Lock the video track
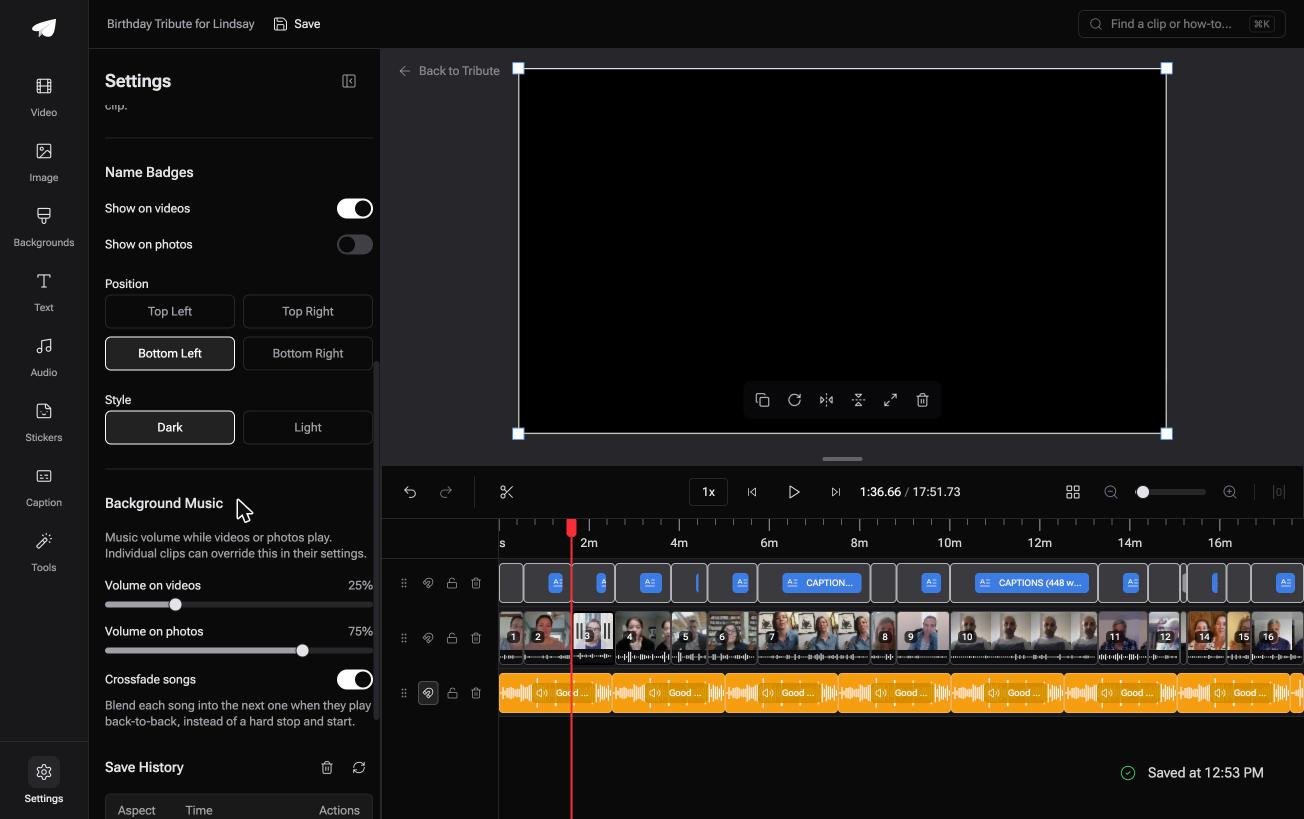Screen dimensions: 1304x819 click(x=452, y=638)
